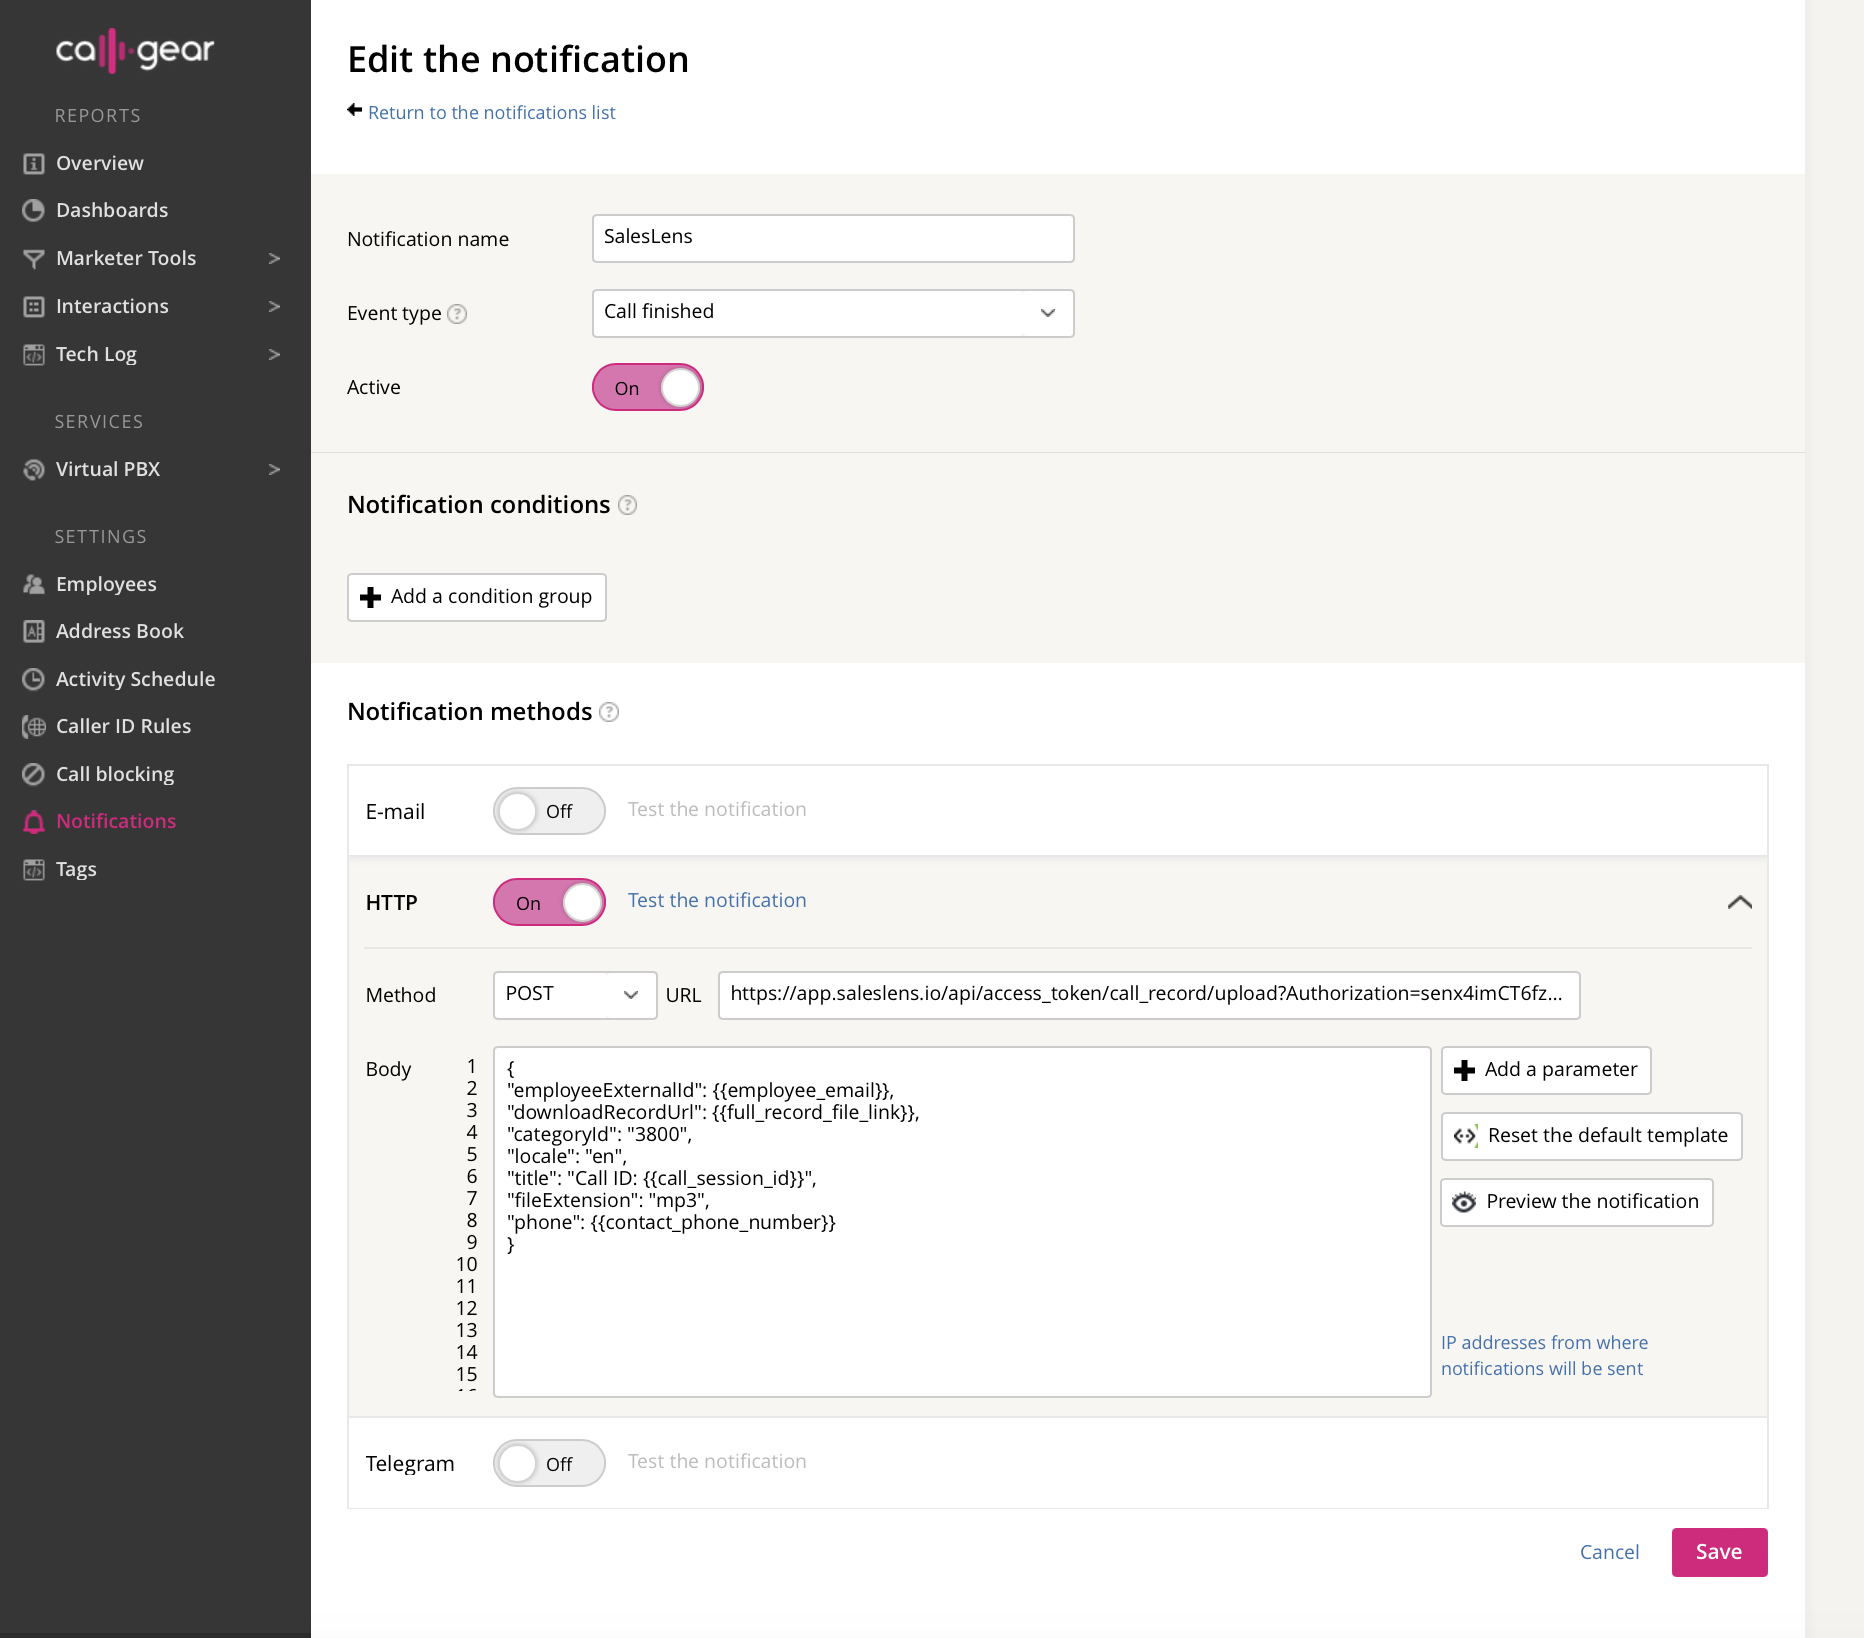Open the Event type dropdown
Screen dimensions: 1864x1638
coord(832,313)
